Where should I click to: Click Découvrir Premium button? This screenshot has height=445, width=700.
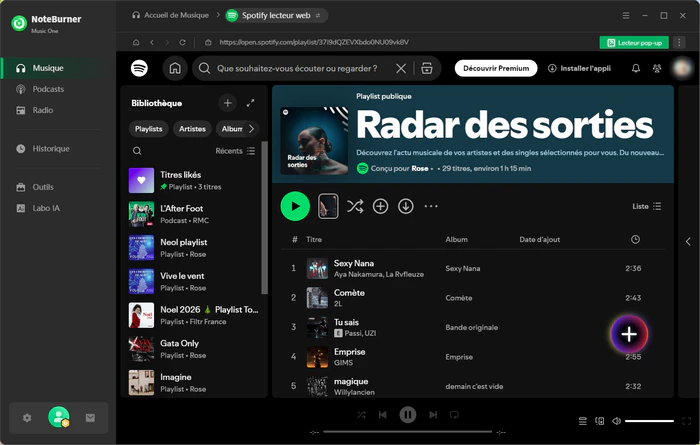[x=496, y=68]
